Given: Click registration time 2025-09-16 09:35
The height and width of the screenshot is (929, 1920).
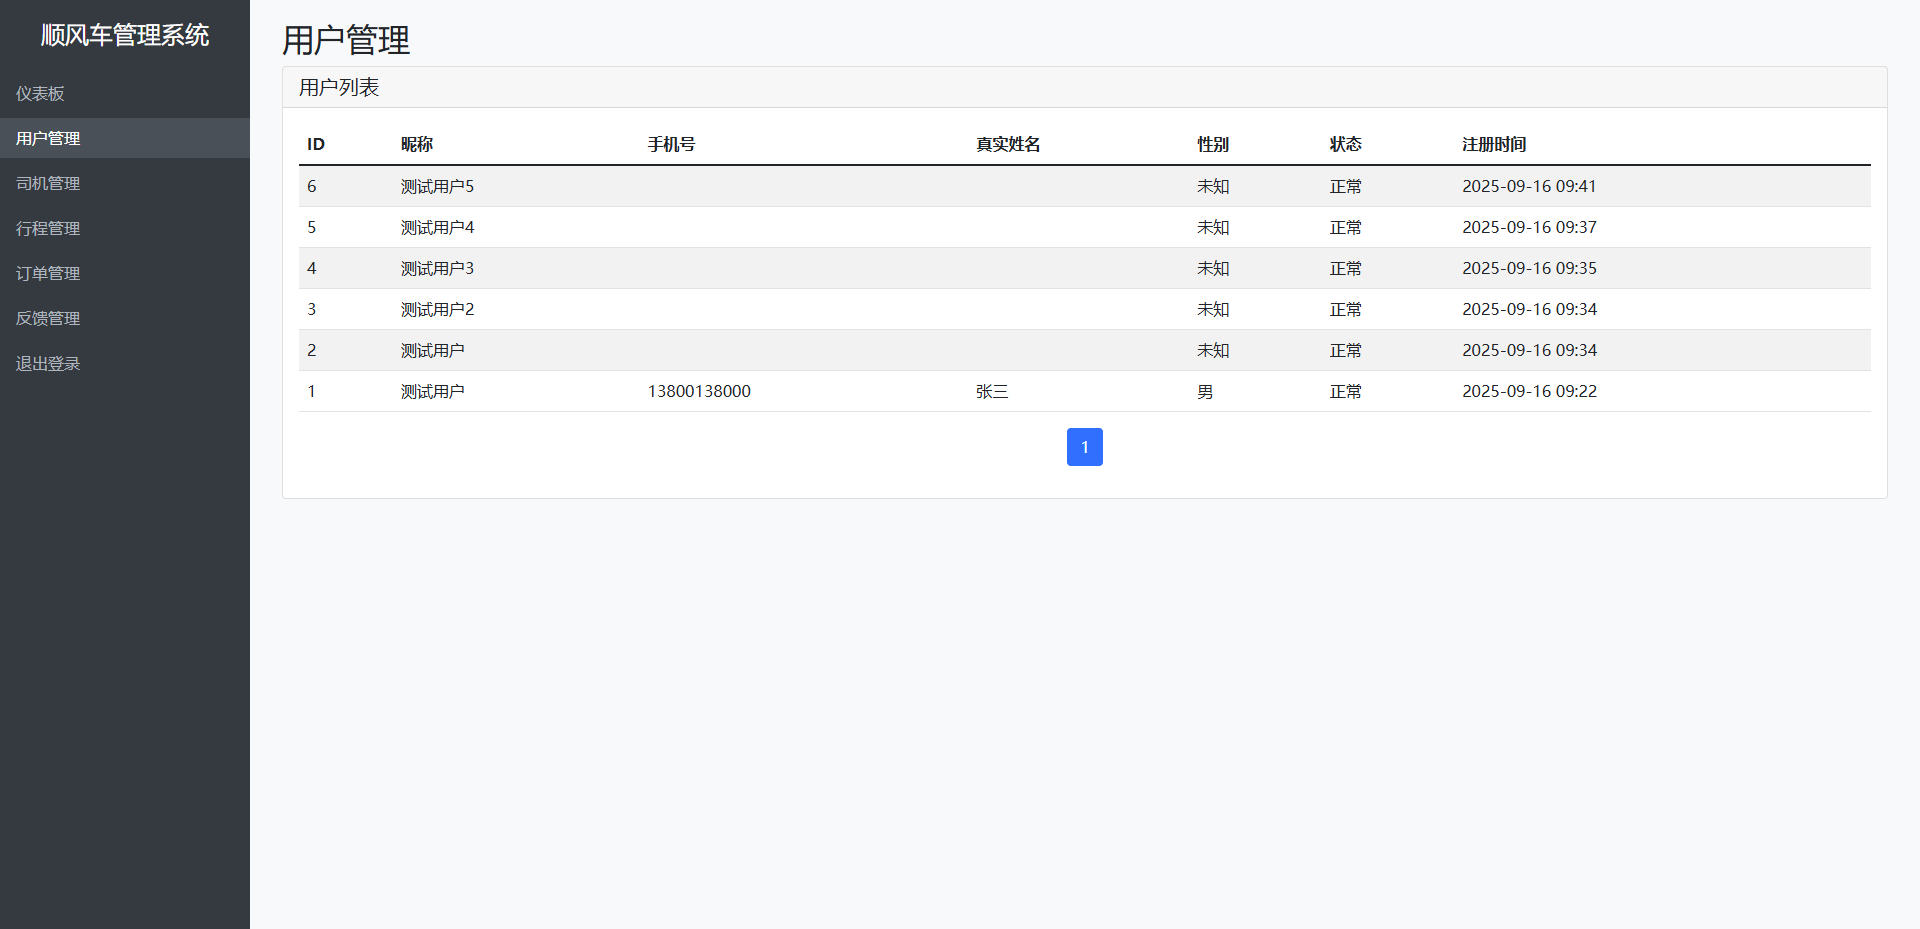Looking at the screenshot, I should pyautogui.click(x=1529, y=268).
